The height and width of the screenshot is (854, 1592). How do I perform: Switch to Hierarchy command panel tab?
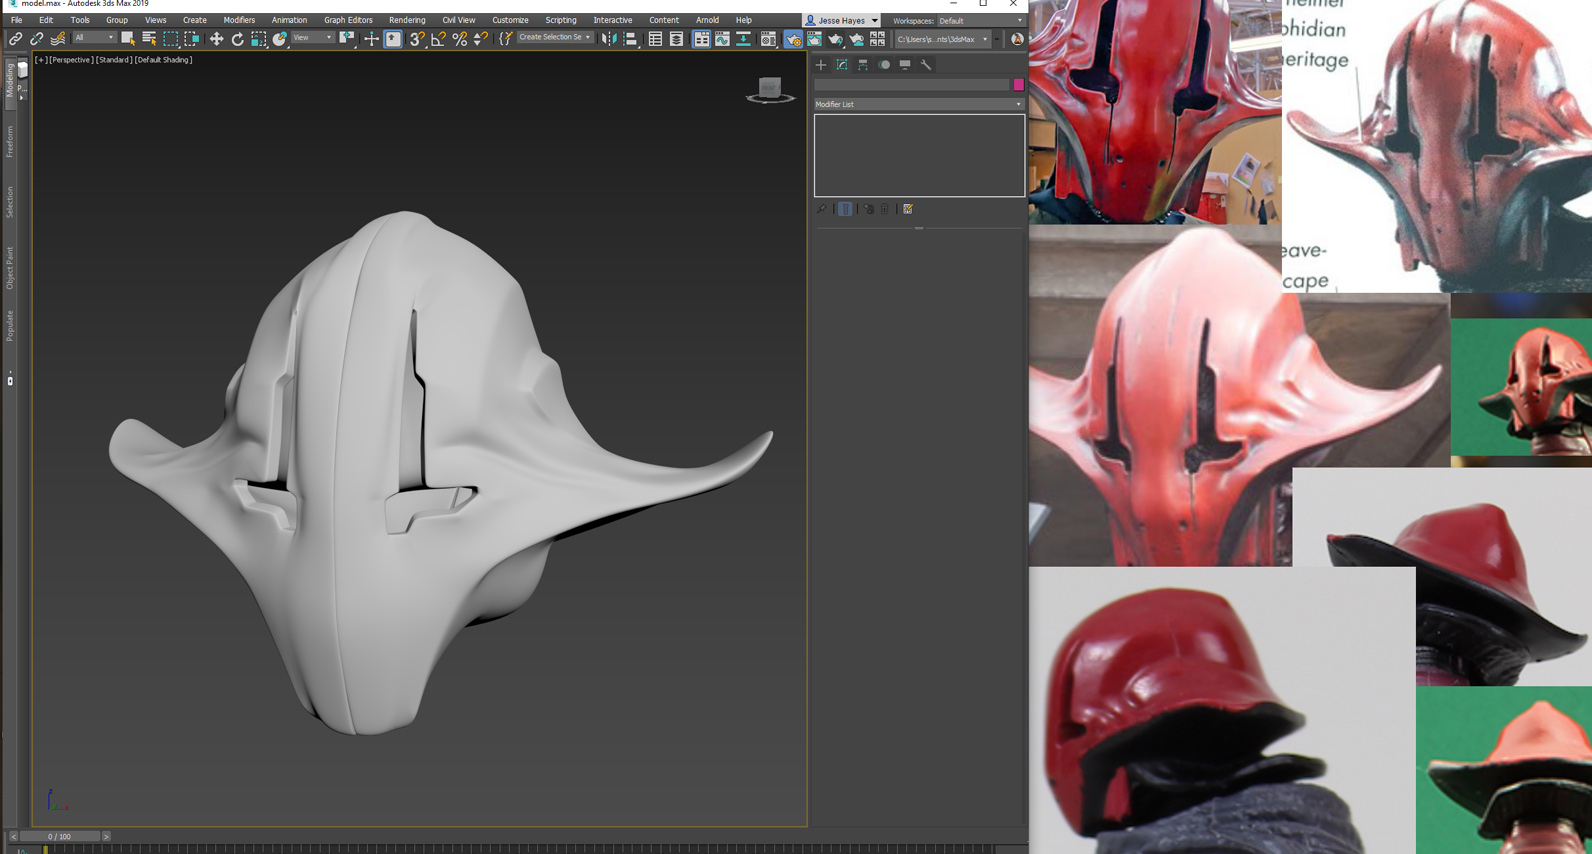pos(863,65)
